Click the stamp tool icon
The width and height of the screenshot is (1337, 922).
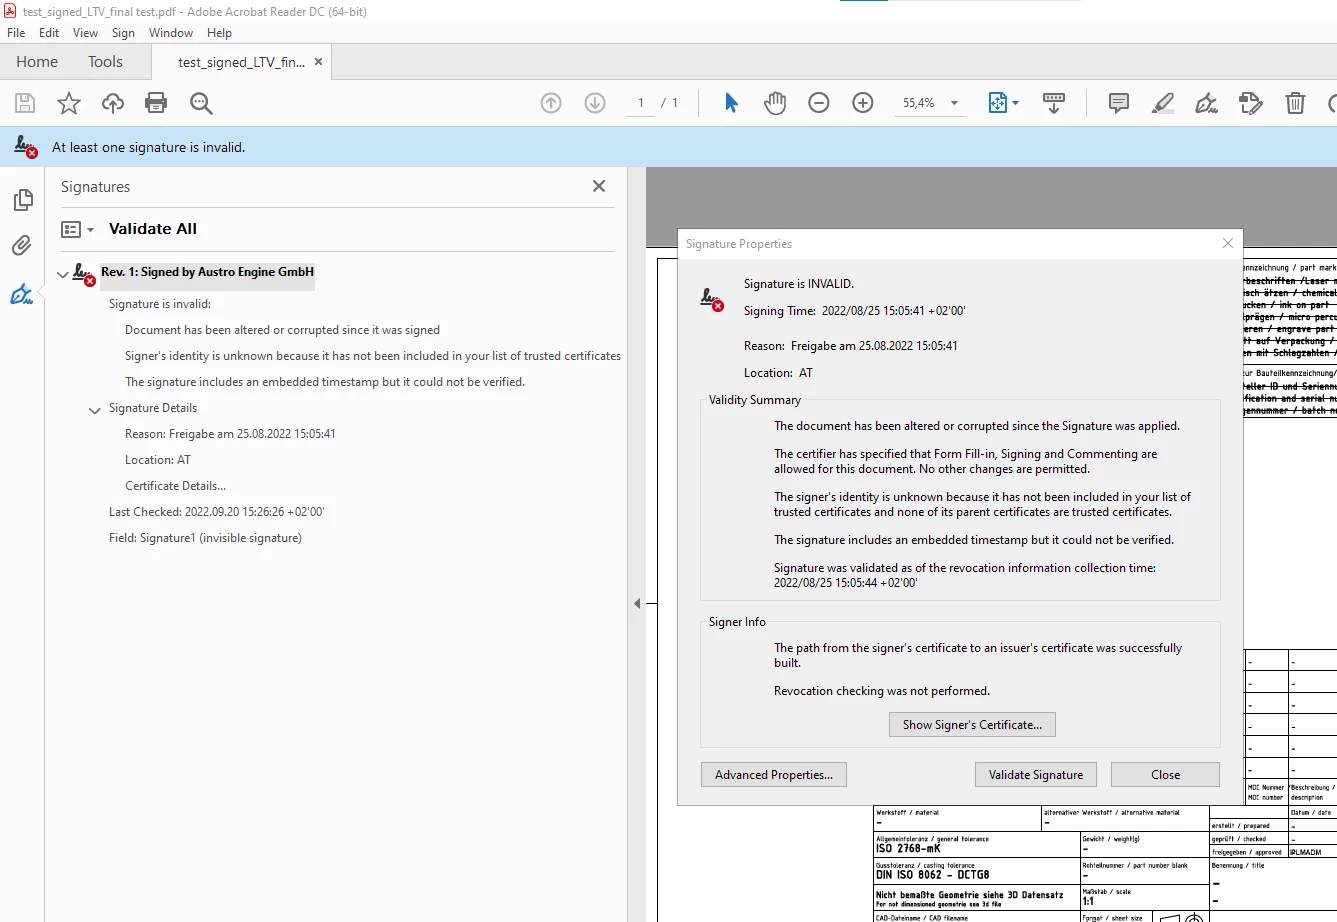pyautogui.click(x=1250, y=103)
